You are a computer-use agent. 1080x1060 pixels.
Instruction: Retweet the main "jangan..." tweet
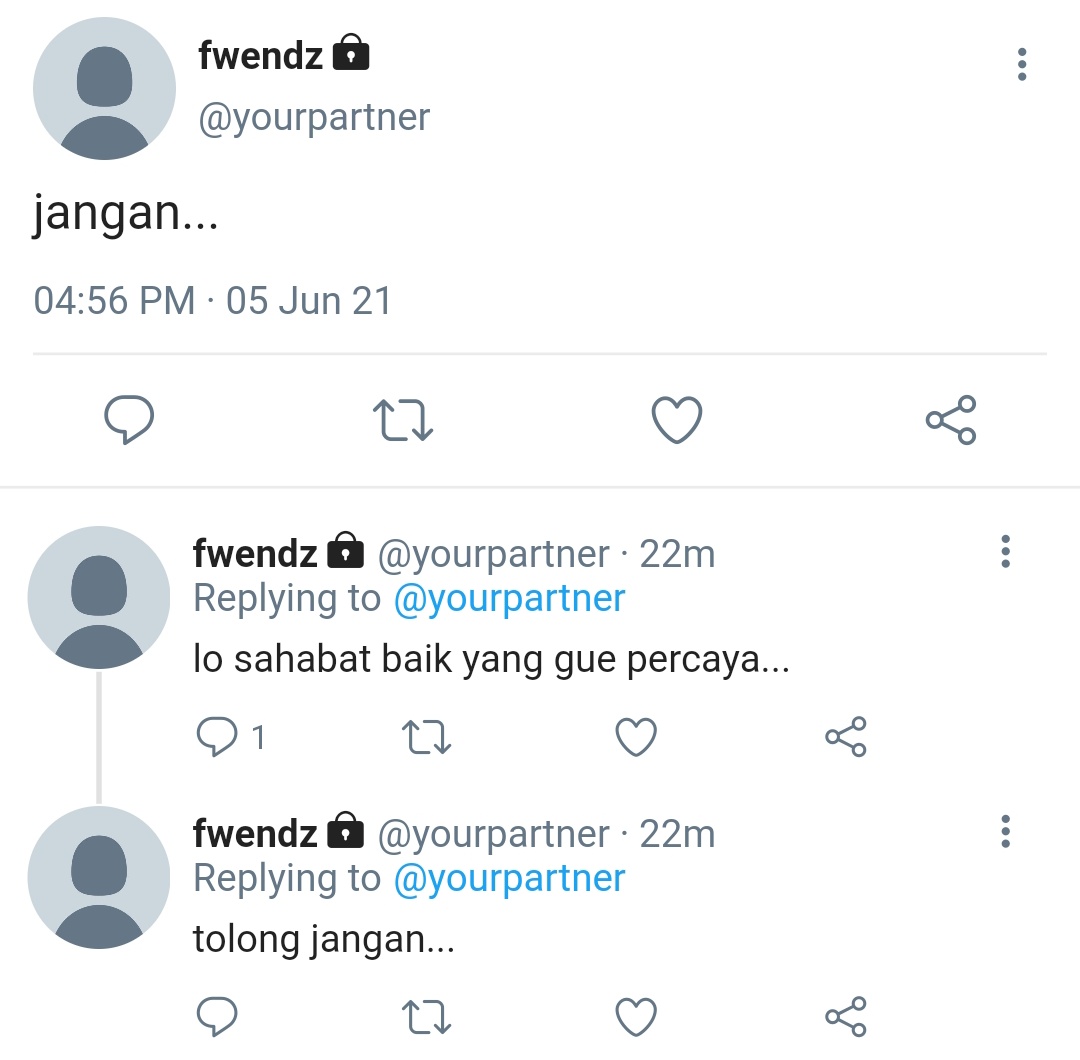coord(403,420)
